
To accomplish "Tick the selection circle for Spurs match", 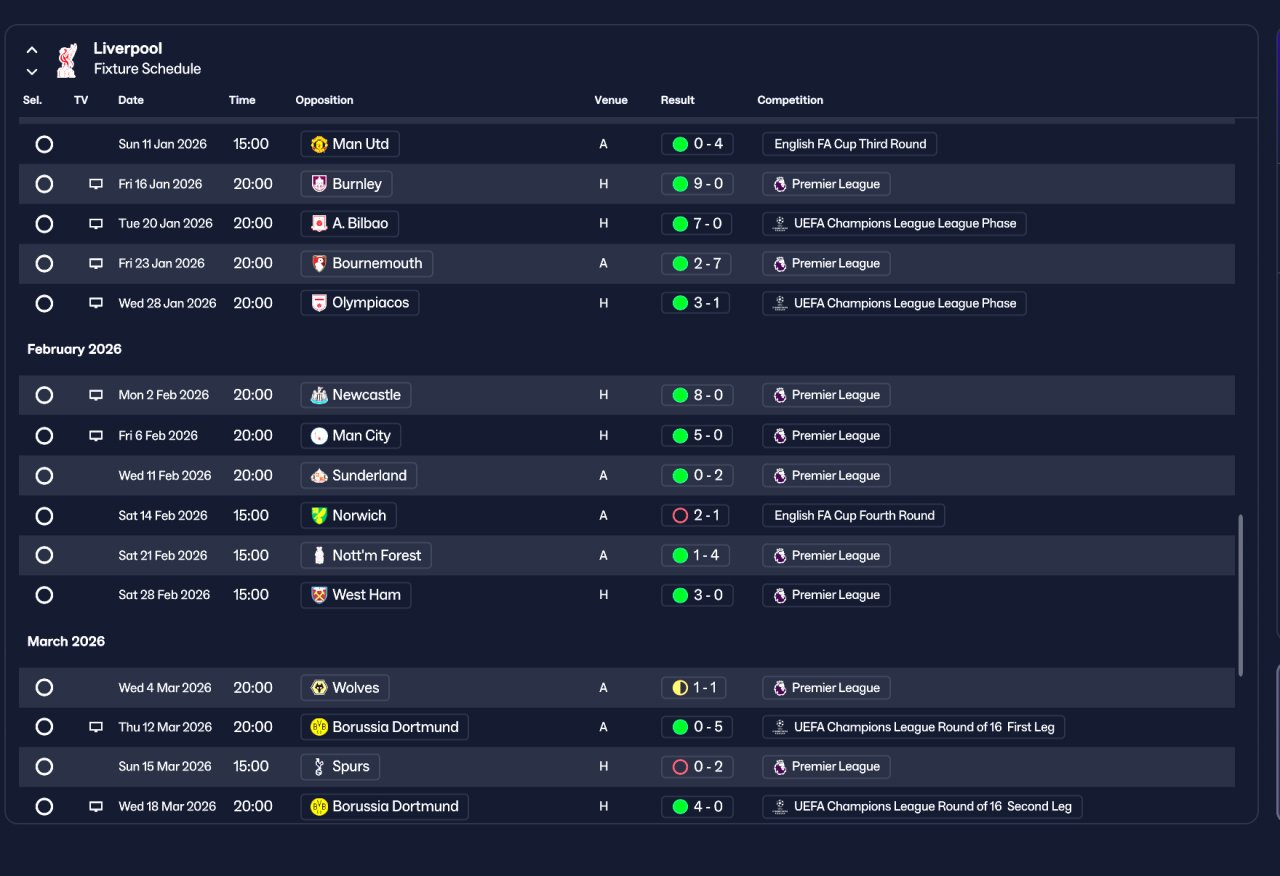I will (x=44, y=767).
